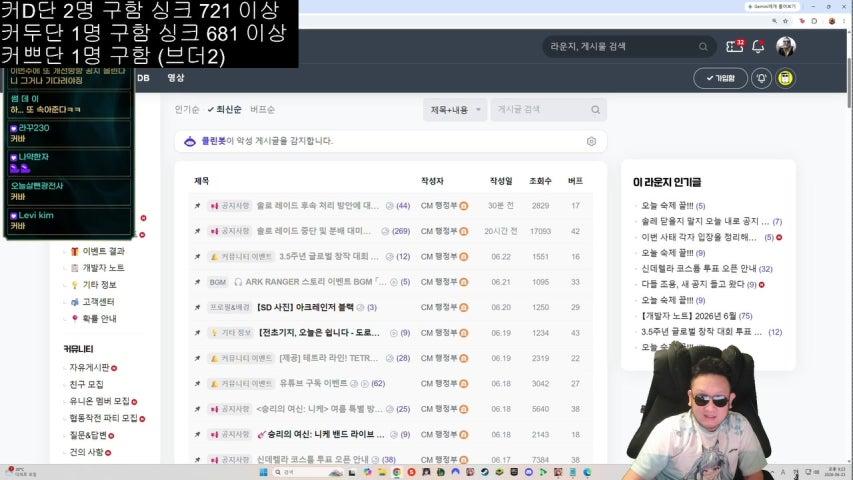Open the DB tab in lounge menu
This screenshot has width=853, height=480.
(143, 78)
